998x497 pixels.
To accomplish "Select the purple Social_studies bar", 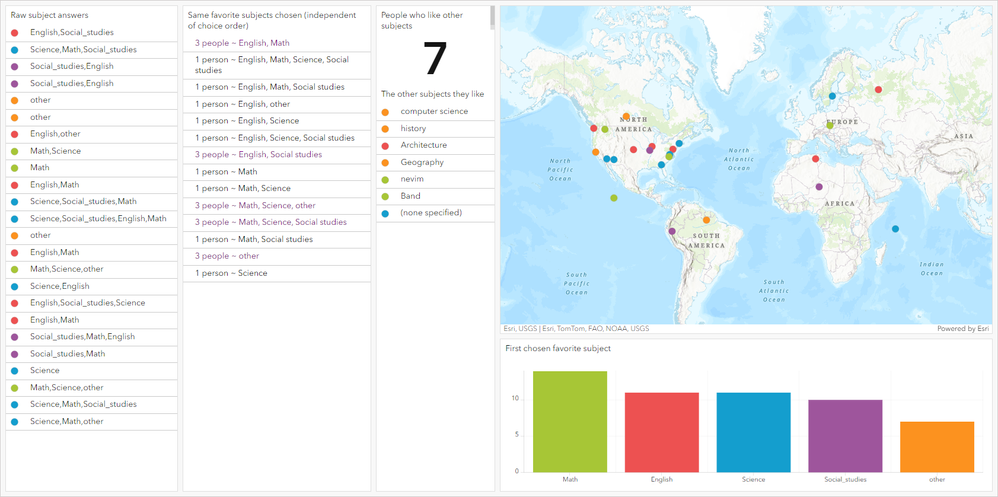I will click(845, 436).
